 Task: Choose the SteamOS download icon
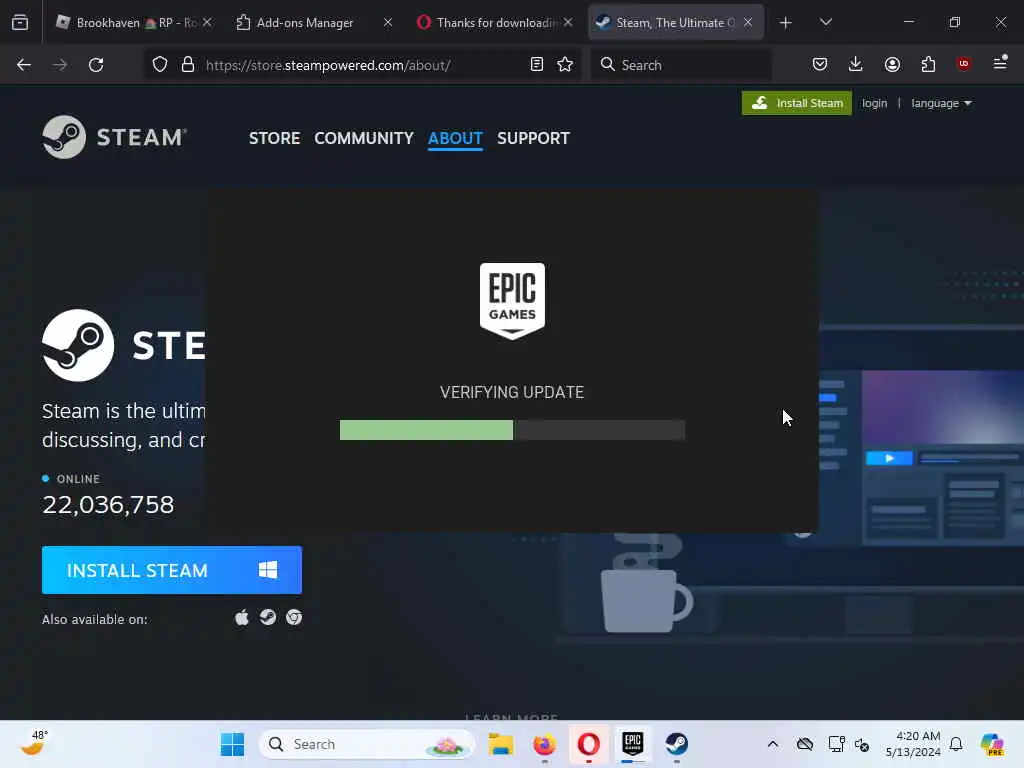tap(268, 617)
